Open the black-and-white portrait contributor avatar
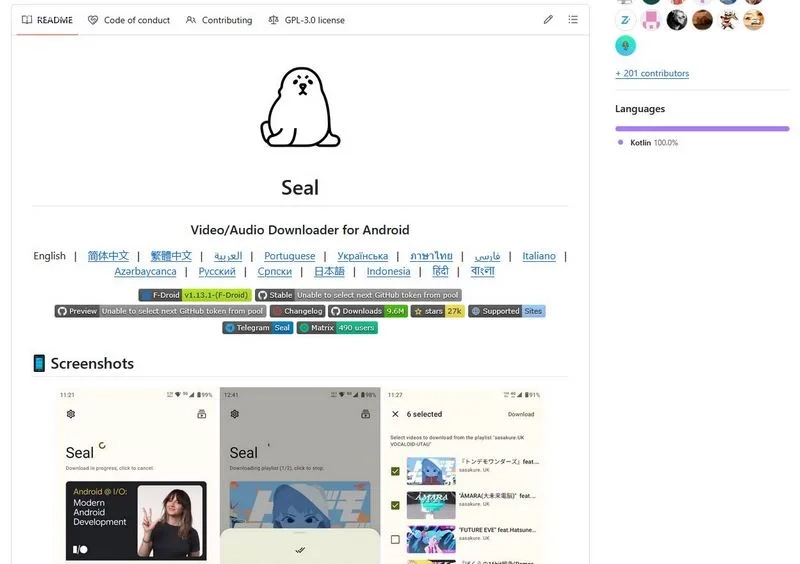Viewport: 800px width, 564px height. 677,20
